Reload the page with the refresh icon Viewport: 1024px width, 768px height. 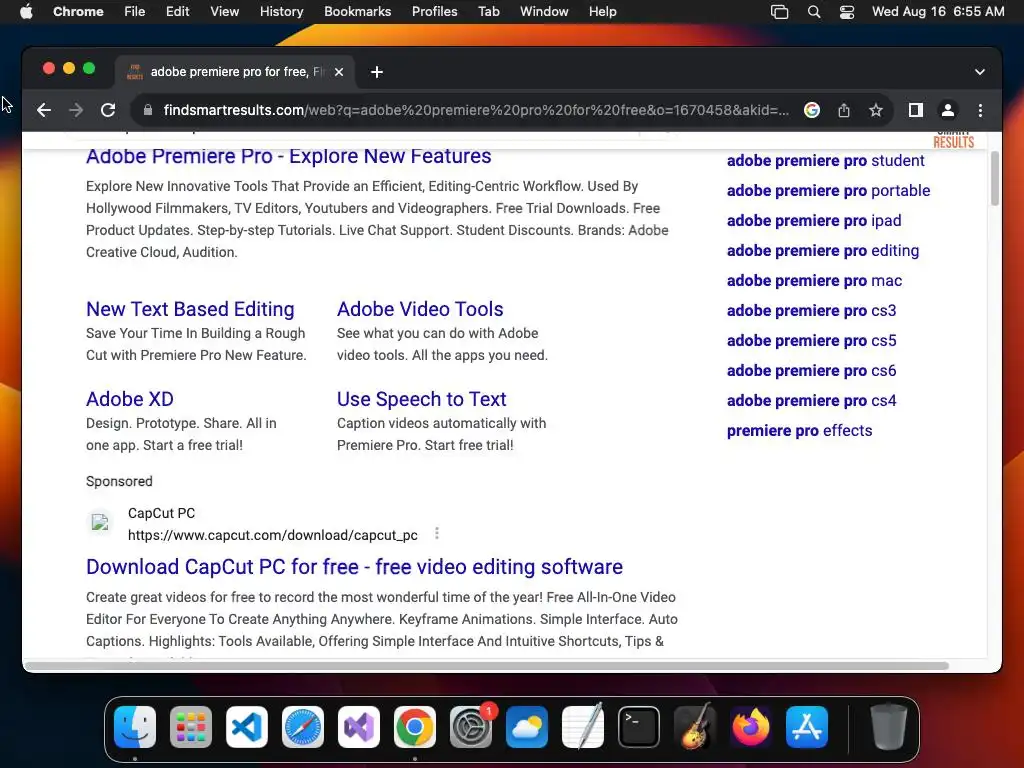coord(108,110)
